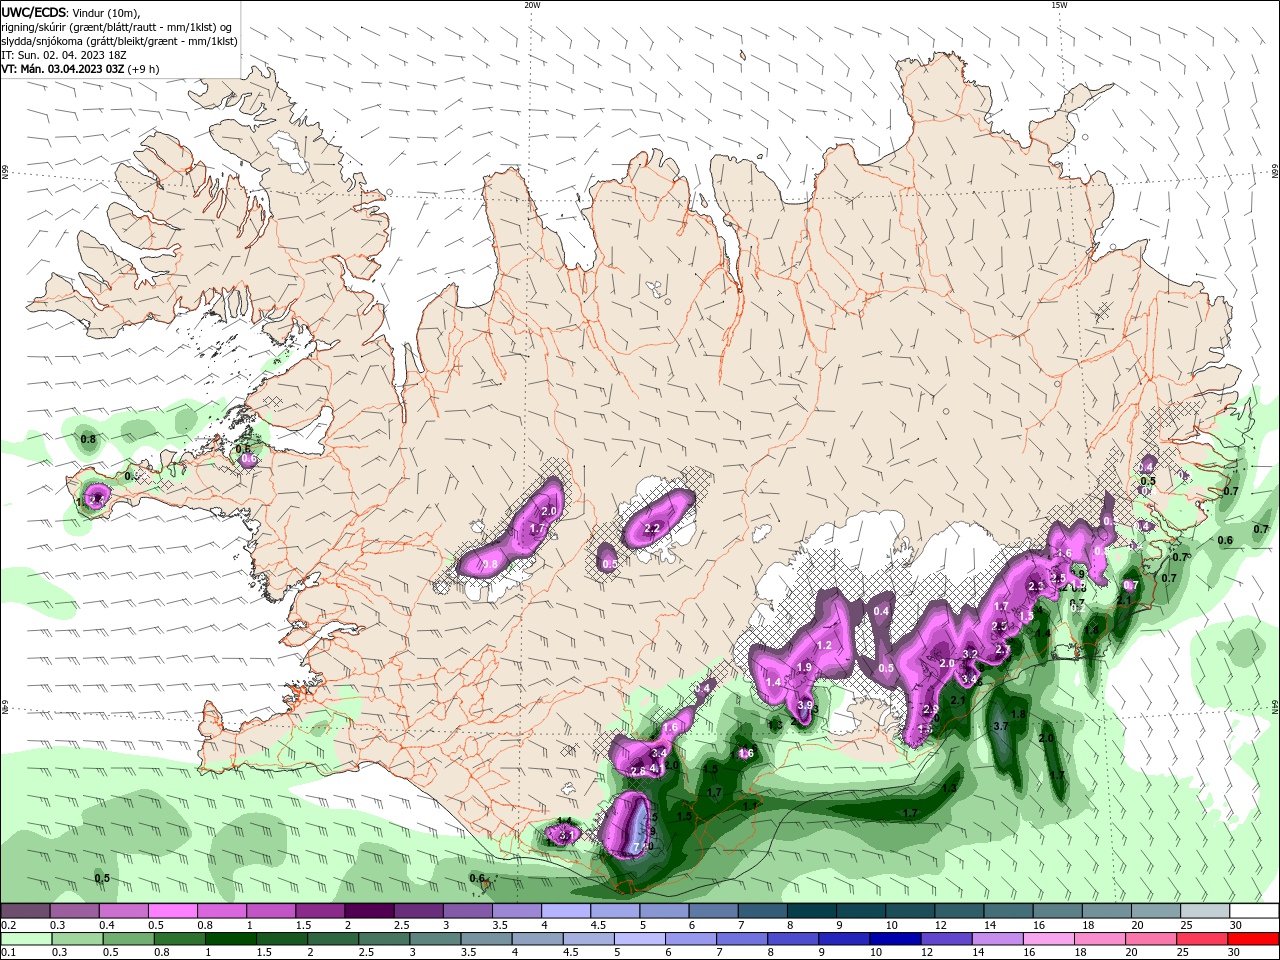Click the '3.7' precipitation value on the map
Screen dimensions: 1280x960
click(x=1000, y=726)
